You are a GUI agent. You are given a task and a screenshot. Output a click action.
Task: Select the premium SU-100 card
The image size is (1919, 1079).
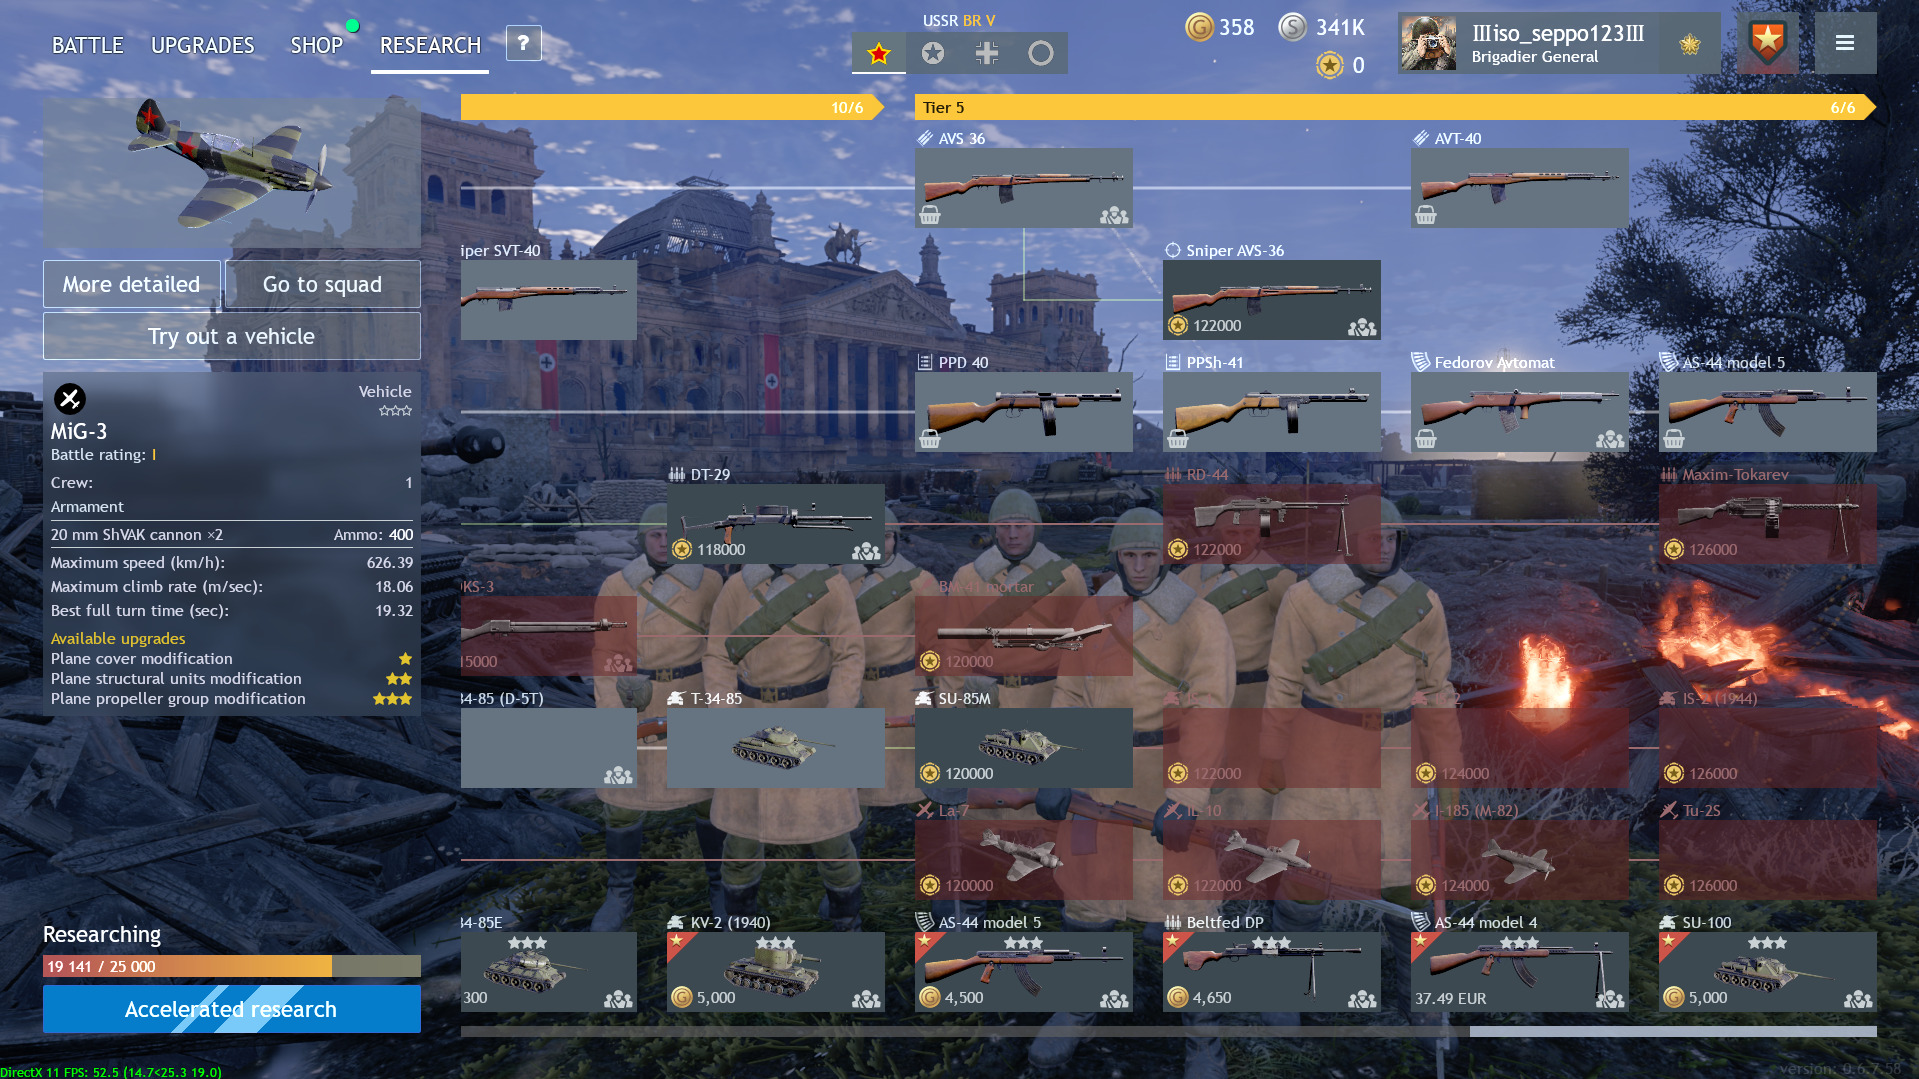pyautogui.click(x=1767, y=971)
